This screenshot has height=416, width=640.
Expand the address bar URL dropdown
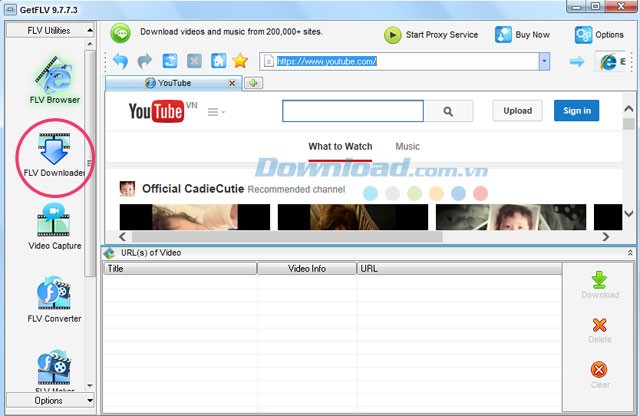point(544,61)
